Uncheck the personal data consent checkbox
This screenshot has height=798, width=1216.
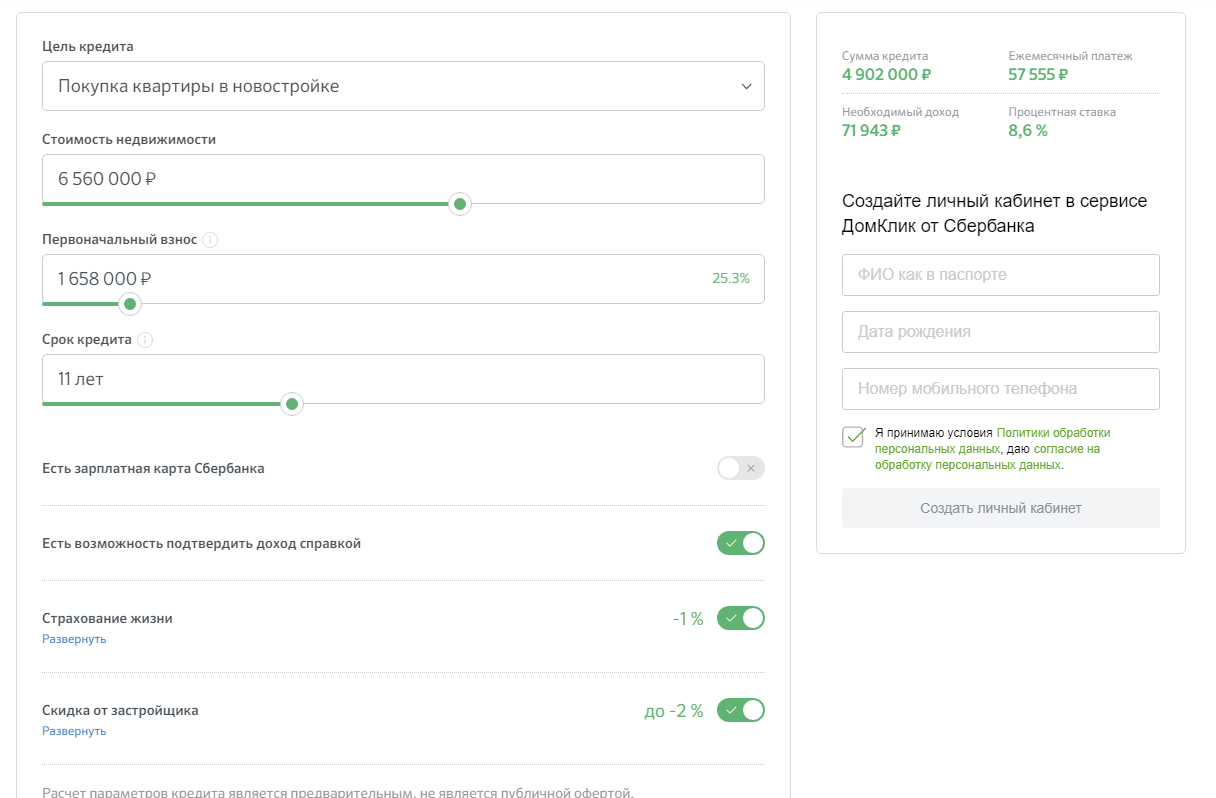coord(853,437)
